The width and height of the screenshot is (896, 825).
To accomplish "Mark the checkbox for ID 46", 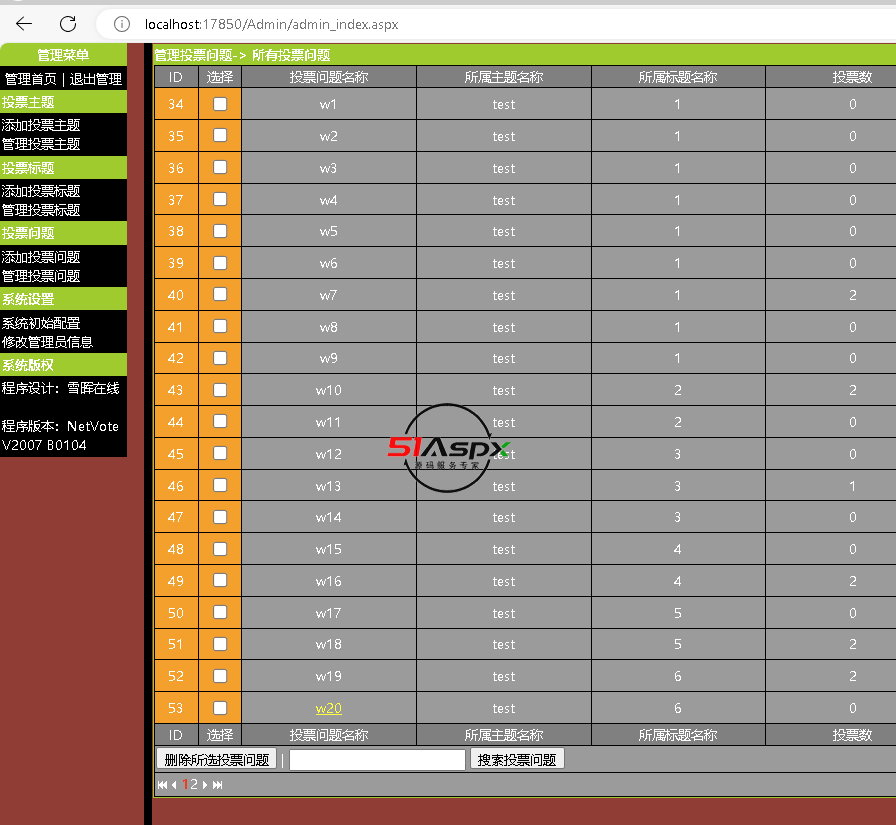I will click(220, 485).
